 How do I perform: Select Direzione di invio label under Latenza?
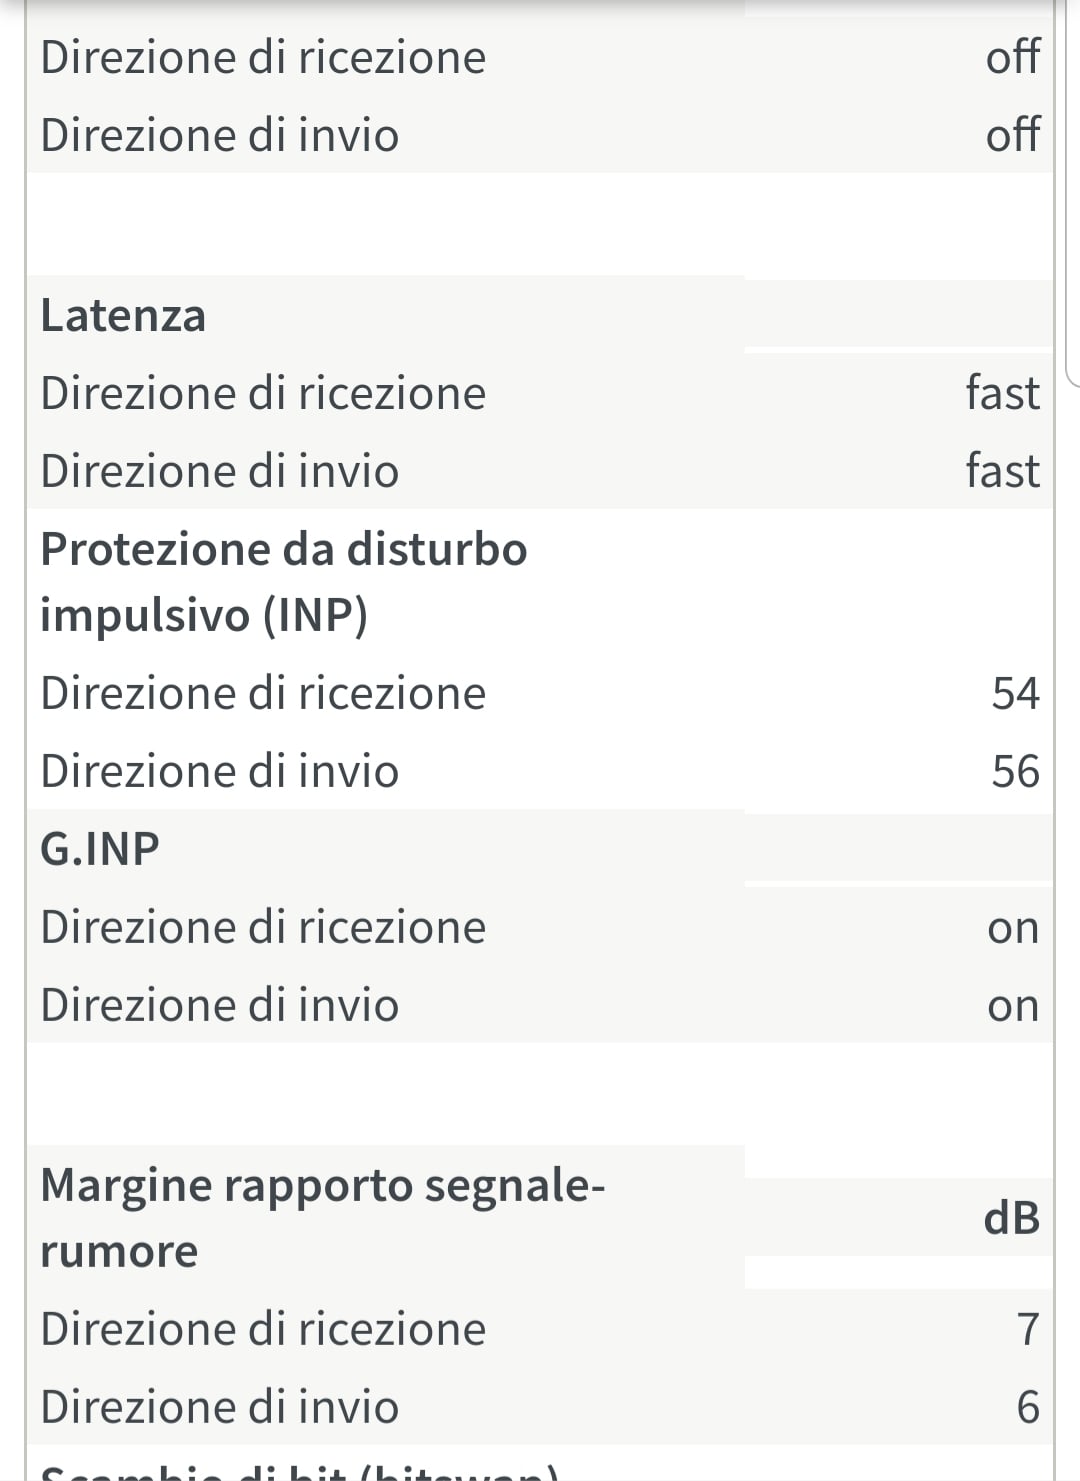pyautogui.click(x=219, y=471)
